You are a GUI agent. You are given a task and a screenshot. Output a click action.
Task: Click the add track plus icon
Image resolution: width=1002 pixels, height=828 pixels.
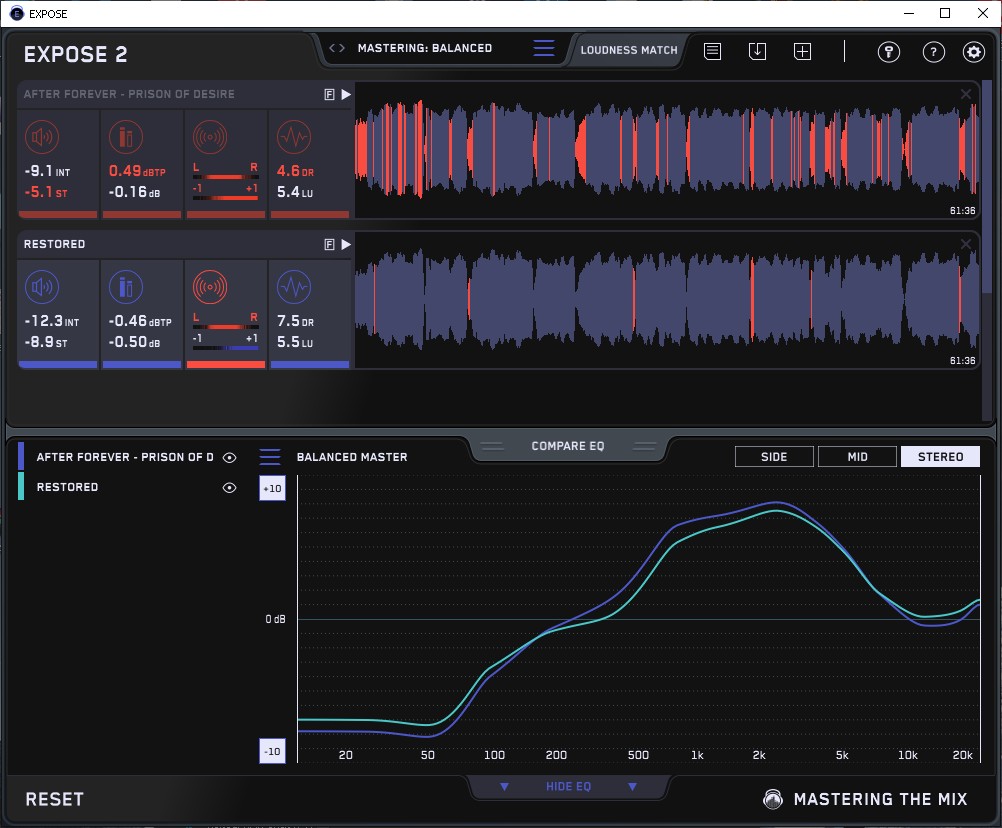pos(802,51)
